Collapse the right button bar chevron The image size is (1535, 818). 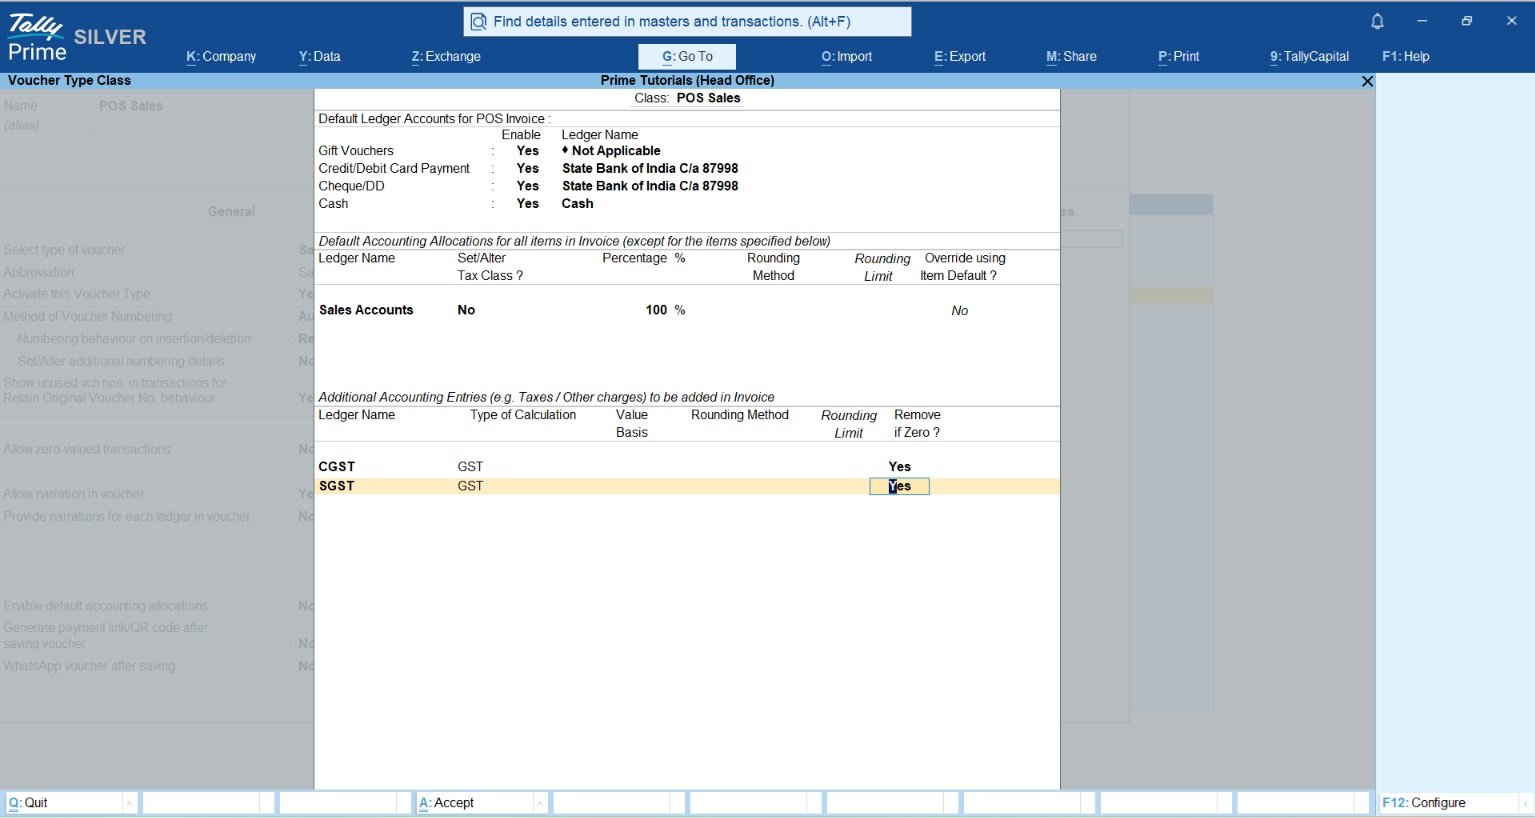tap(1526, 803)
